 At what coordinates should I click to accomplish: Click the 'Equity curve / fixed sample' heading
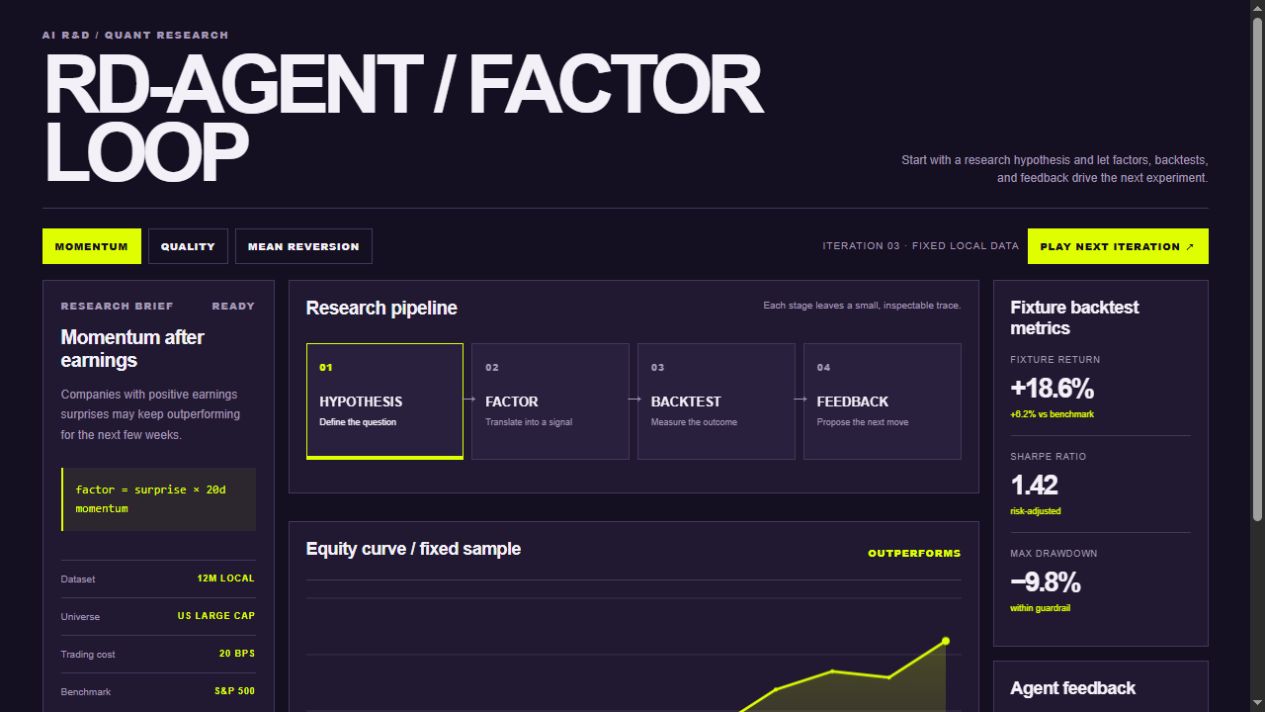413,549
